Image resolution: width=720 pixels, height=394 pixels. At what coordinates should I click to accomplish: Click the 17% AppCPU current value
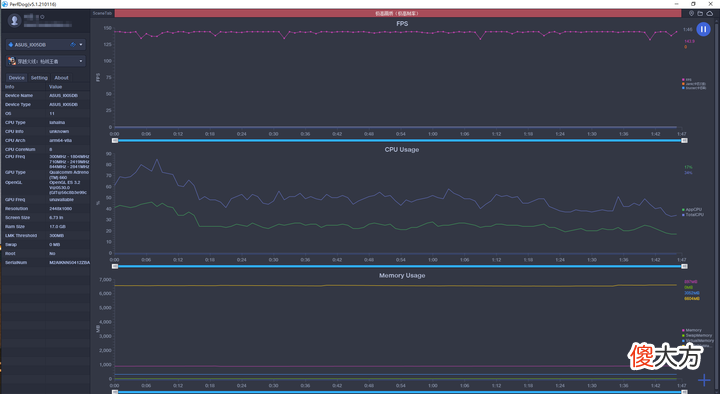pyautogui.click(x=688, y=167)
